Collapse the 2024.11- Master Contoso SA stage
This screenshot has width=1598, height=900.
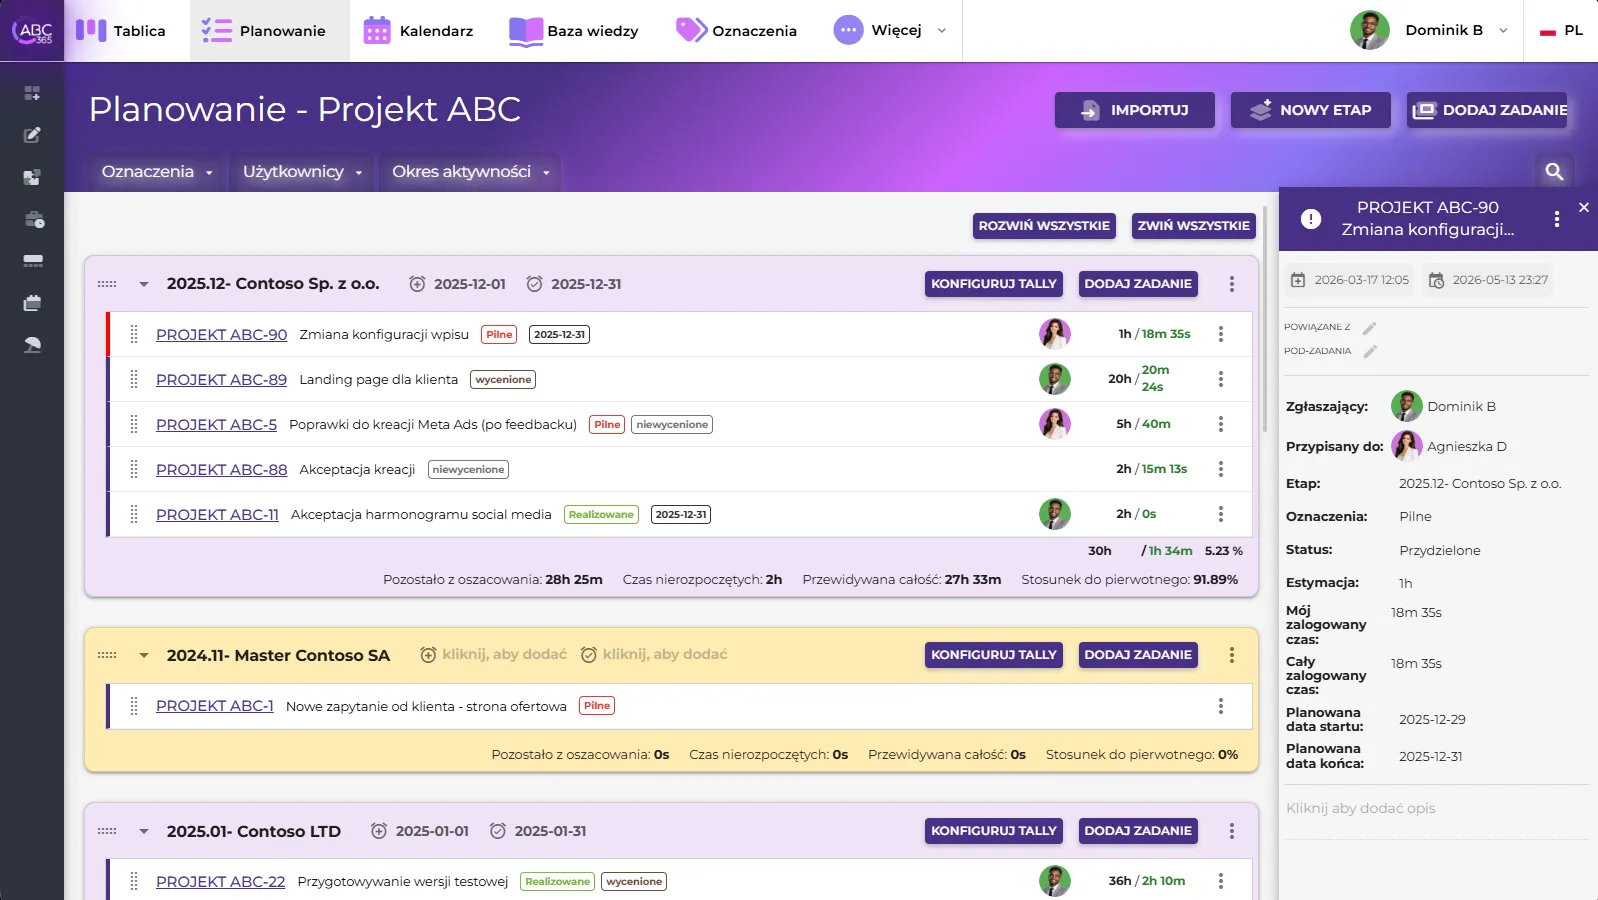pos(144,655)
